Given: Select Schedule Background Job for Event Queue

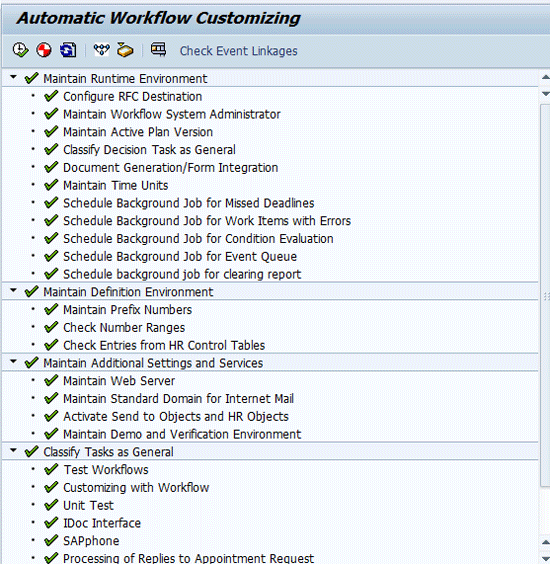Looking at the screenshot, I should tap(180, 257).
